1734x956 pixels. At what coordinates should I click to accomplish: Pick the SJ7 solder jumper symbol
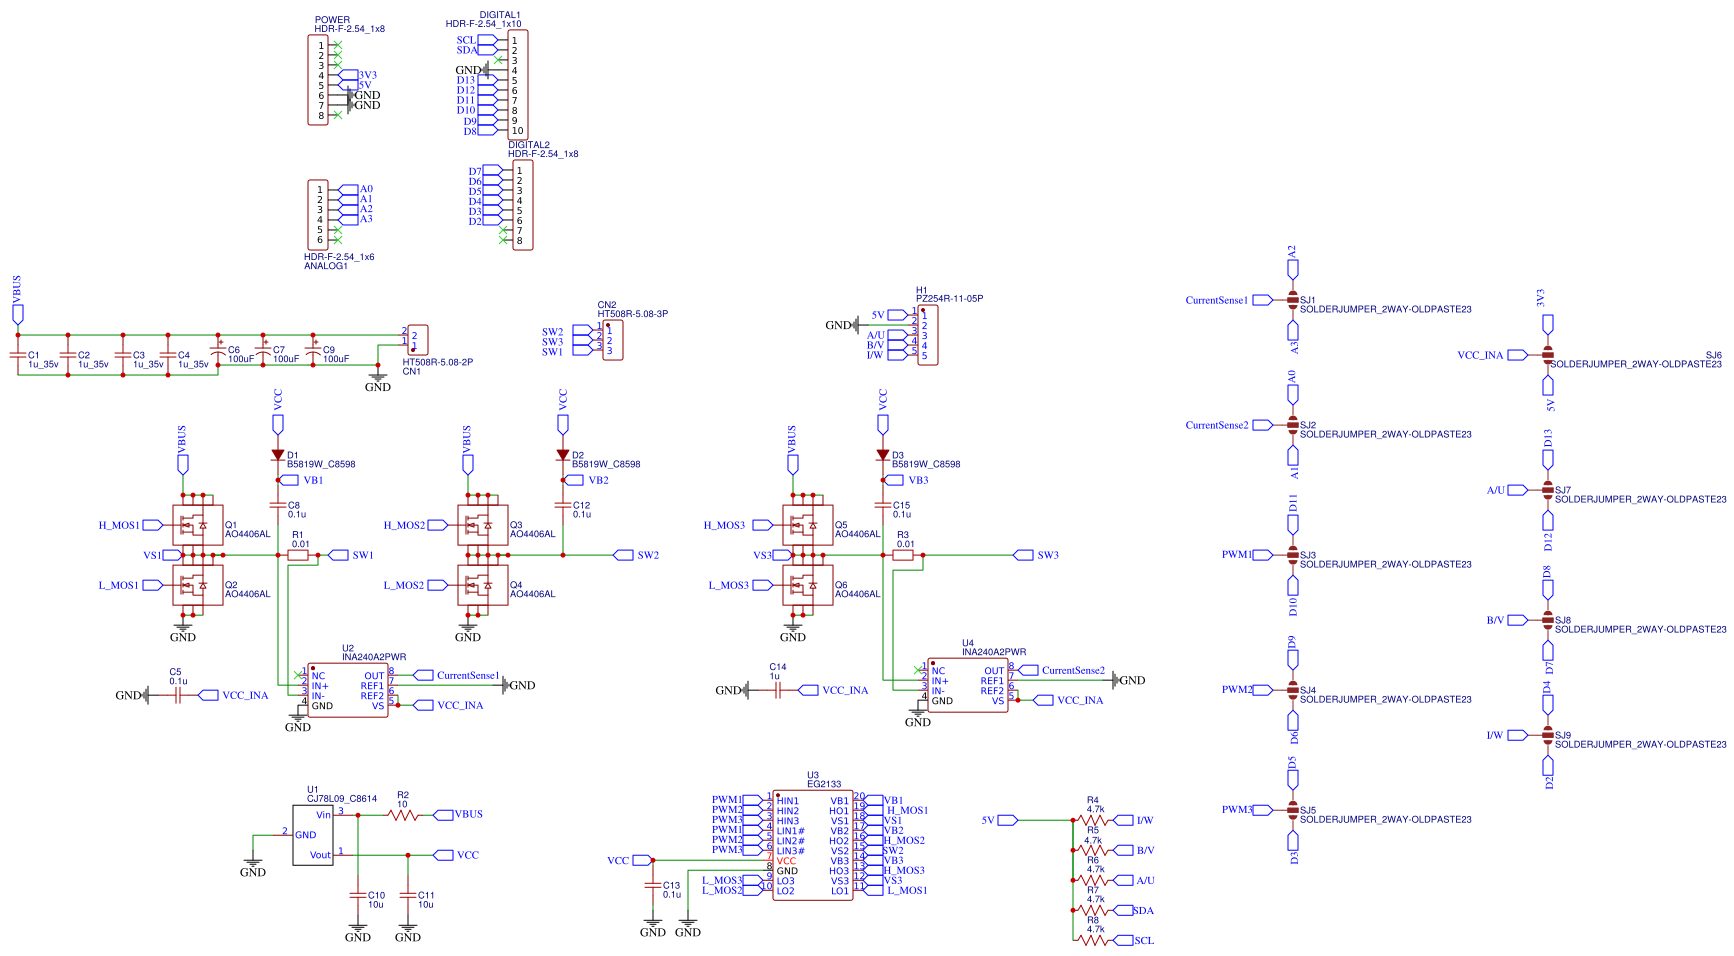tap(1548, 489)
